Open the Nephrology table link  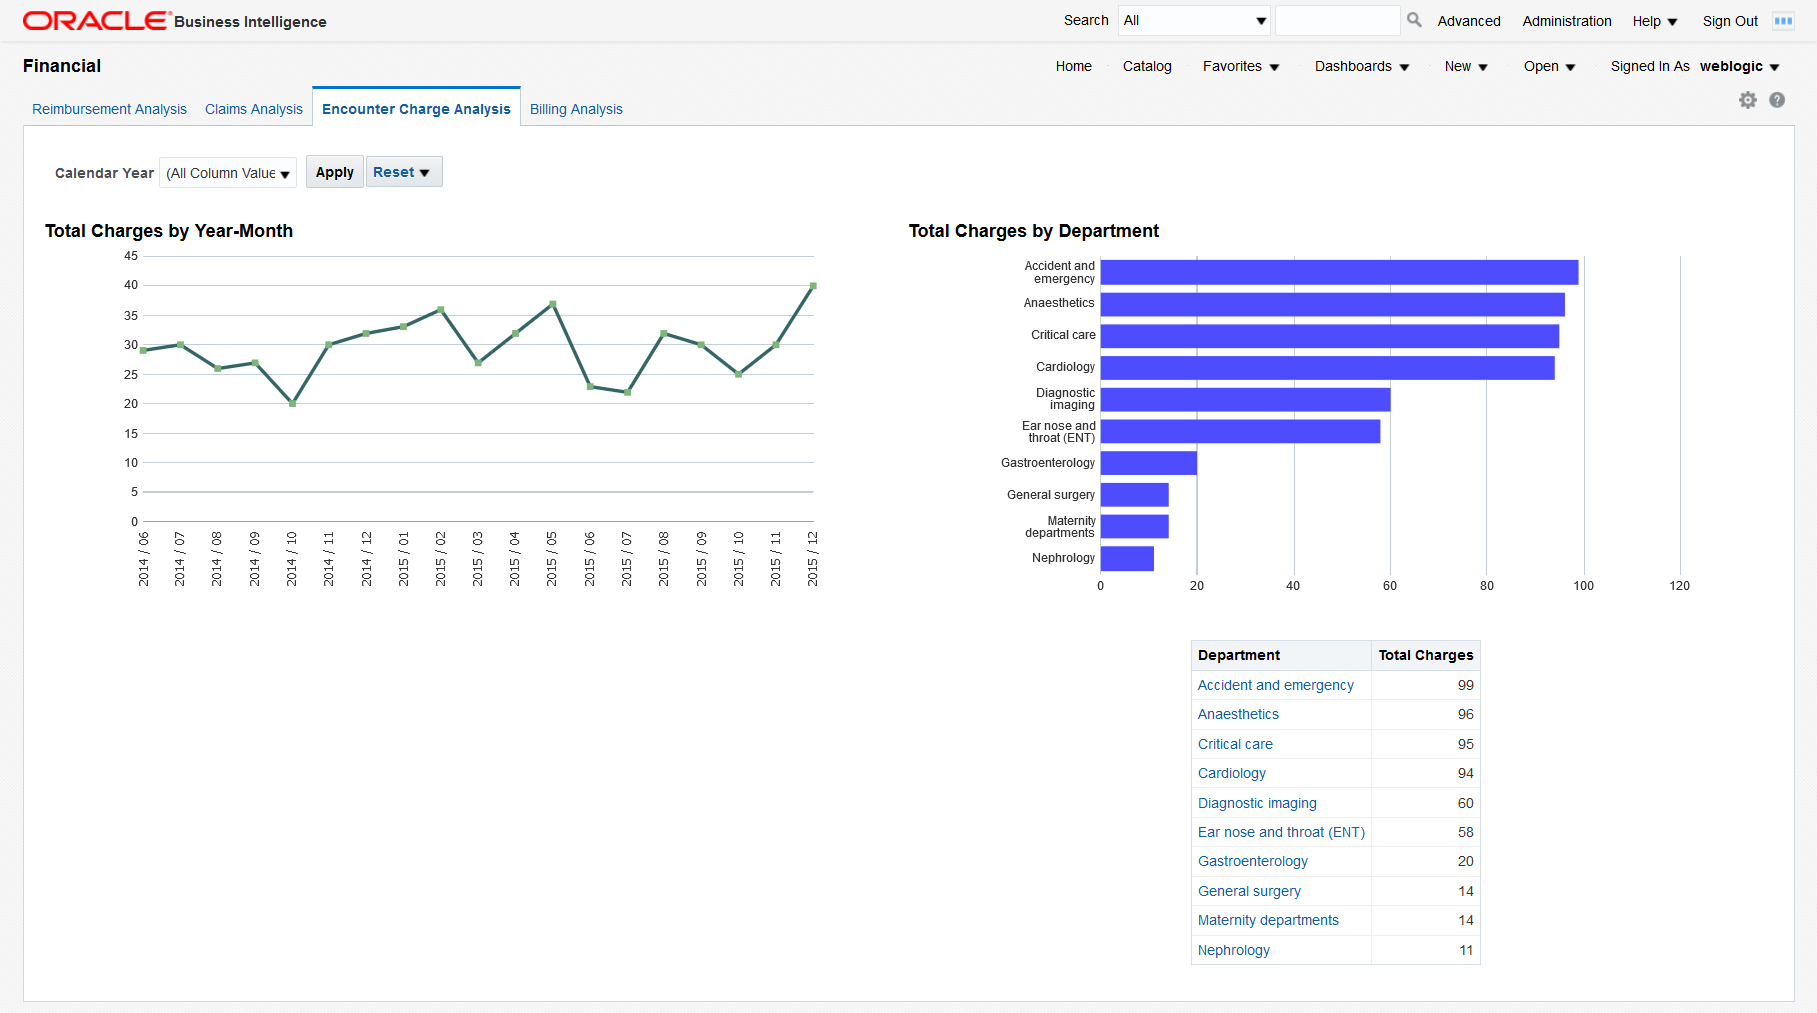point(1233,950)
